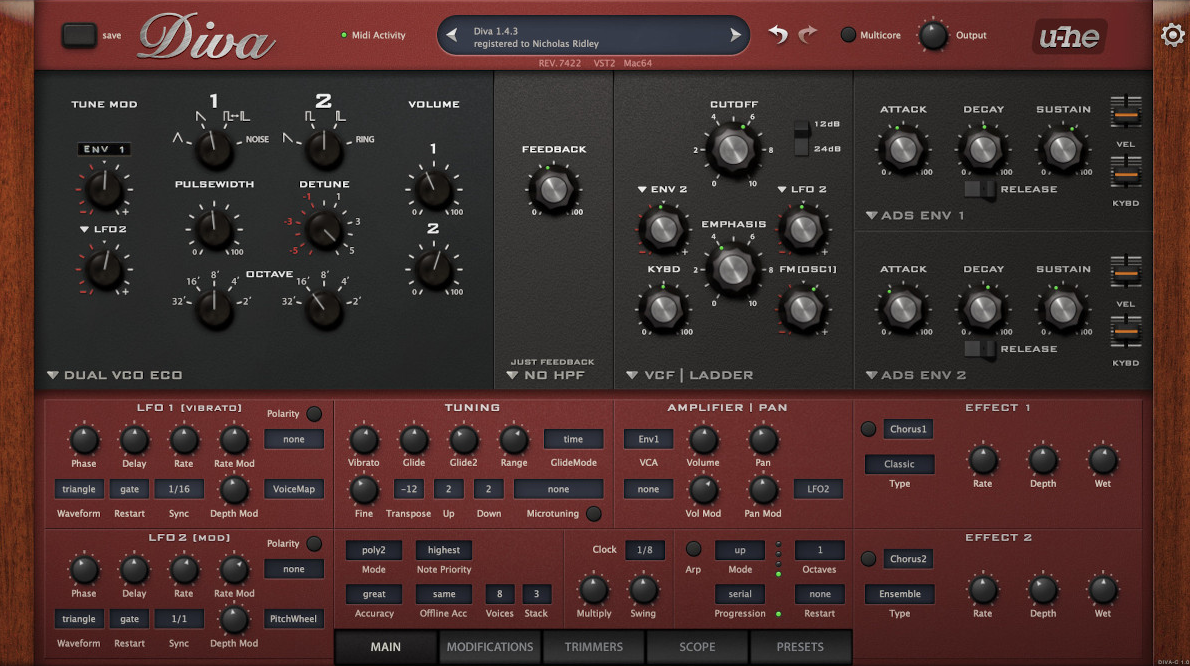This screenshot has width=1190, height=666.
Task: Toggle LFO 1 Polarity button
Action: [313, 414]
